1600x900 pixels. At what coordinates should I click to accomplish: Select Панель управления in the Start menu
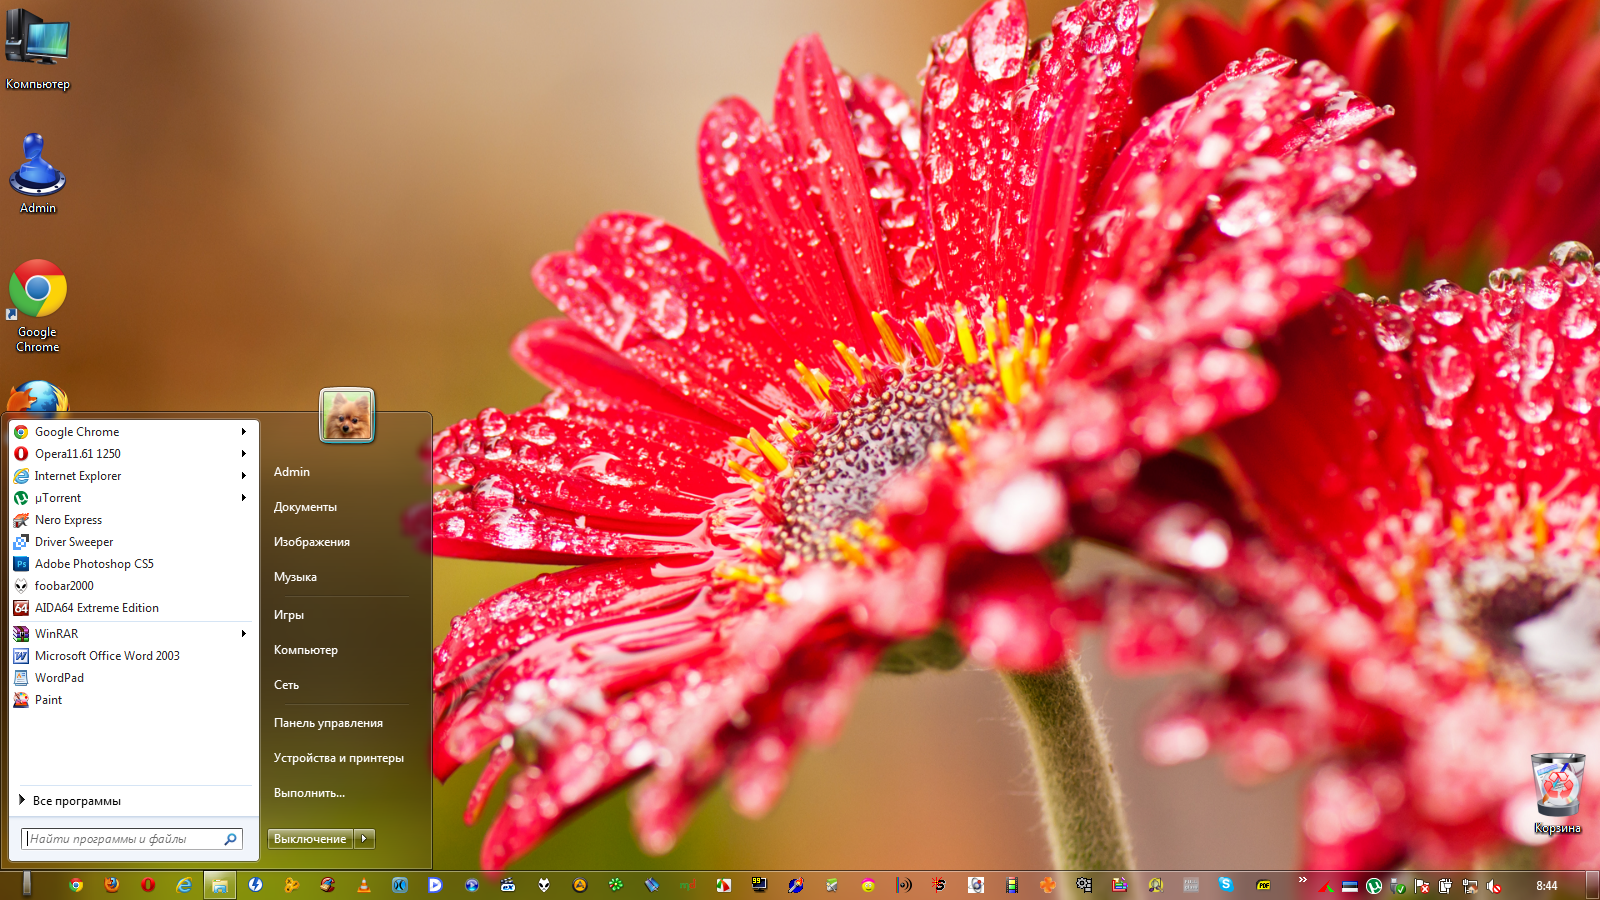[x=328, y=723]
